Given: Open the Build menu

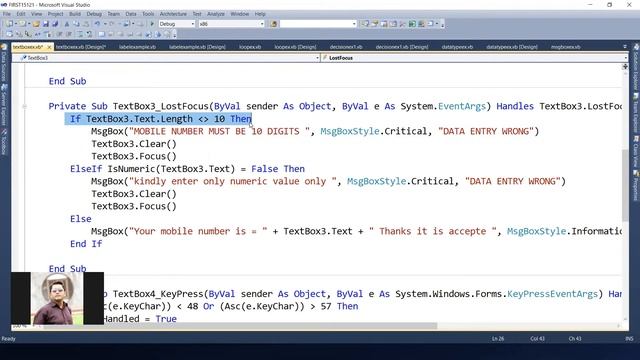Looking at the screenshot, I should pos(75,14).
